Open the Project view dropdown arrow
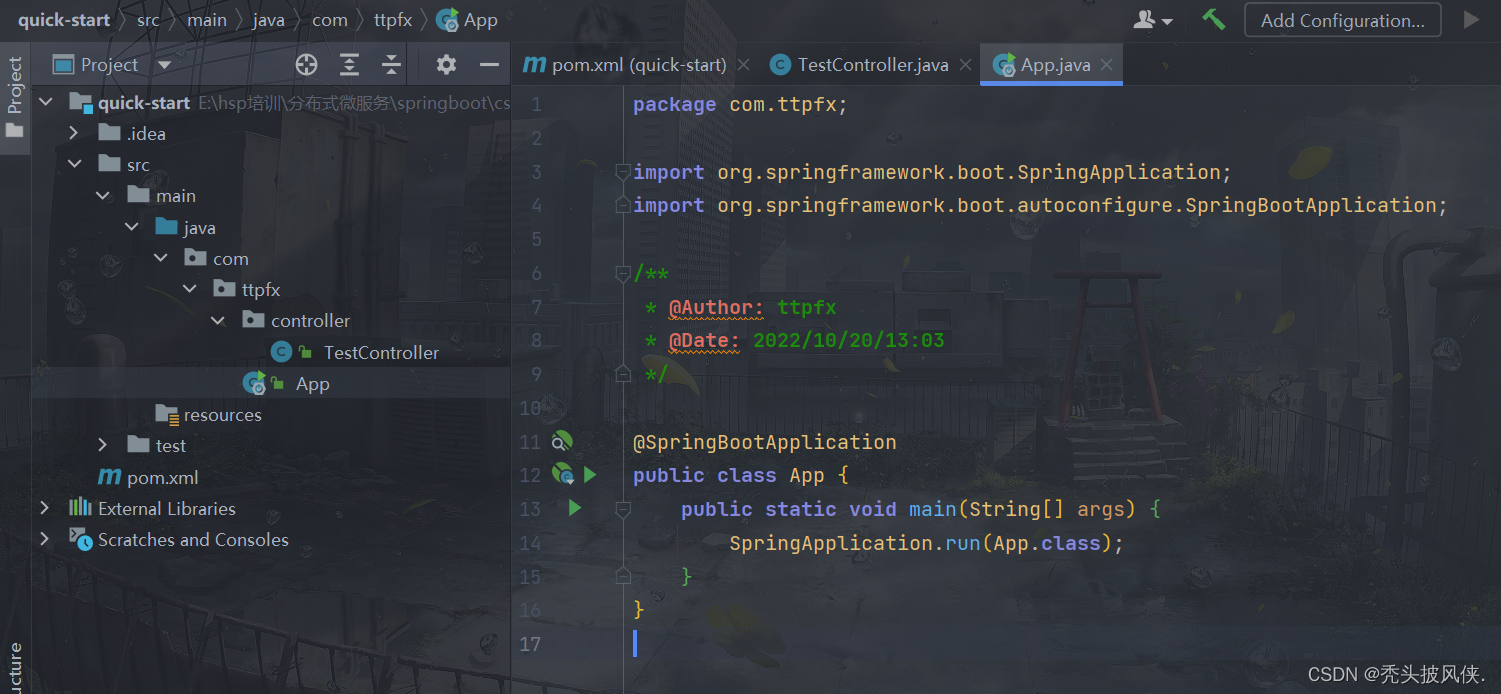 165,65
